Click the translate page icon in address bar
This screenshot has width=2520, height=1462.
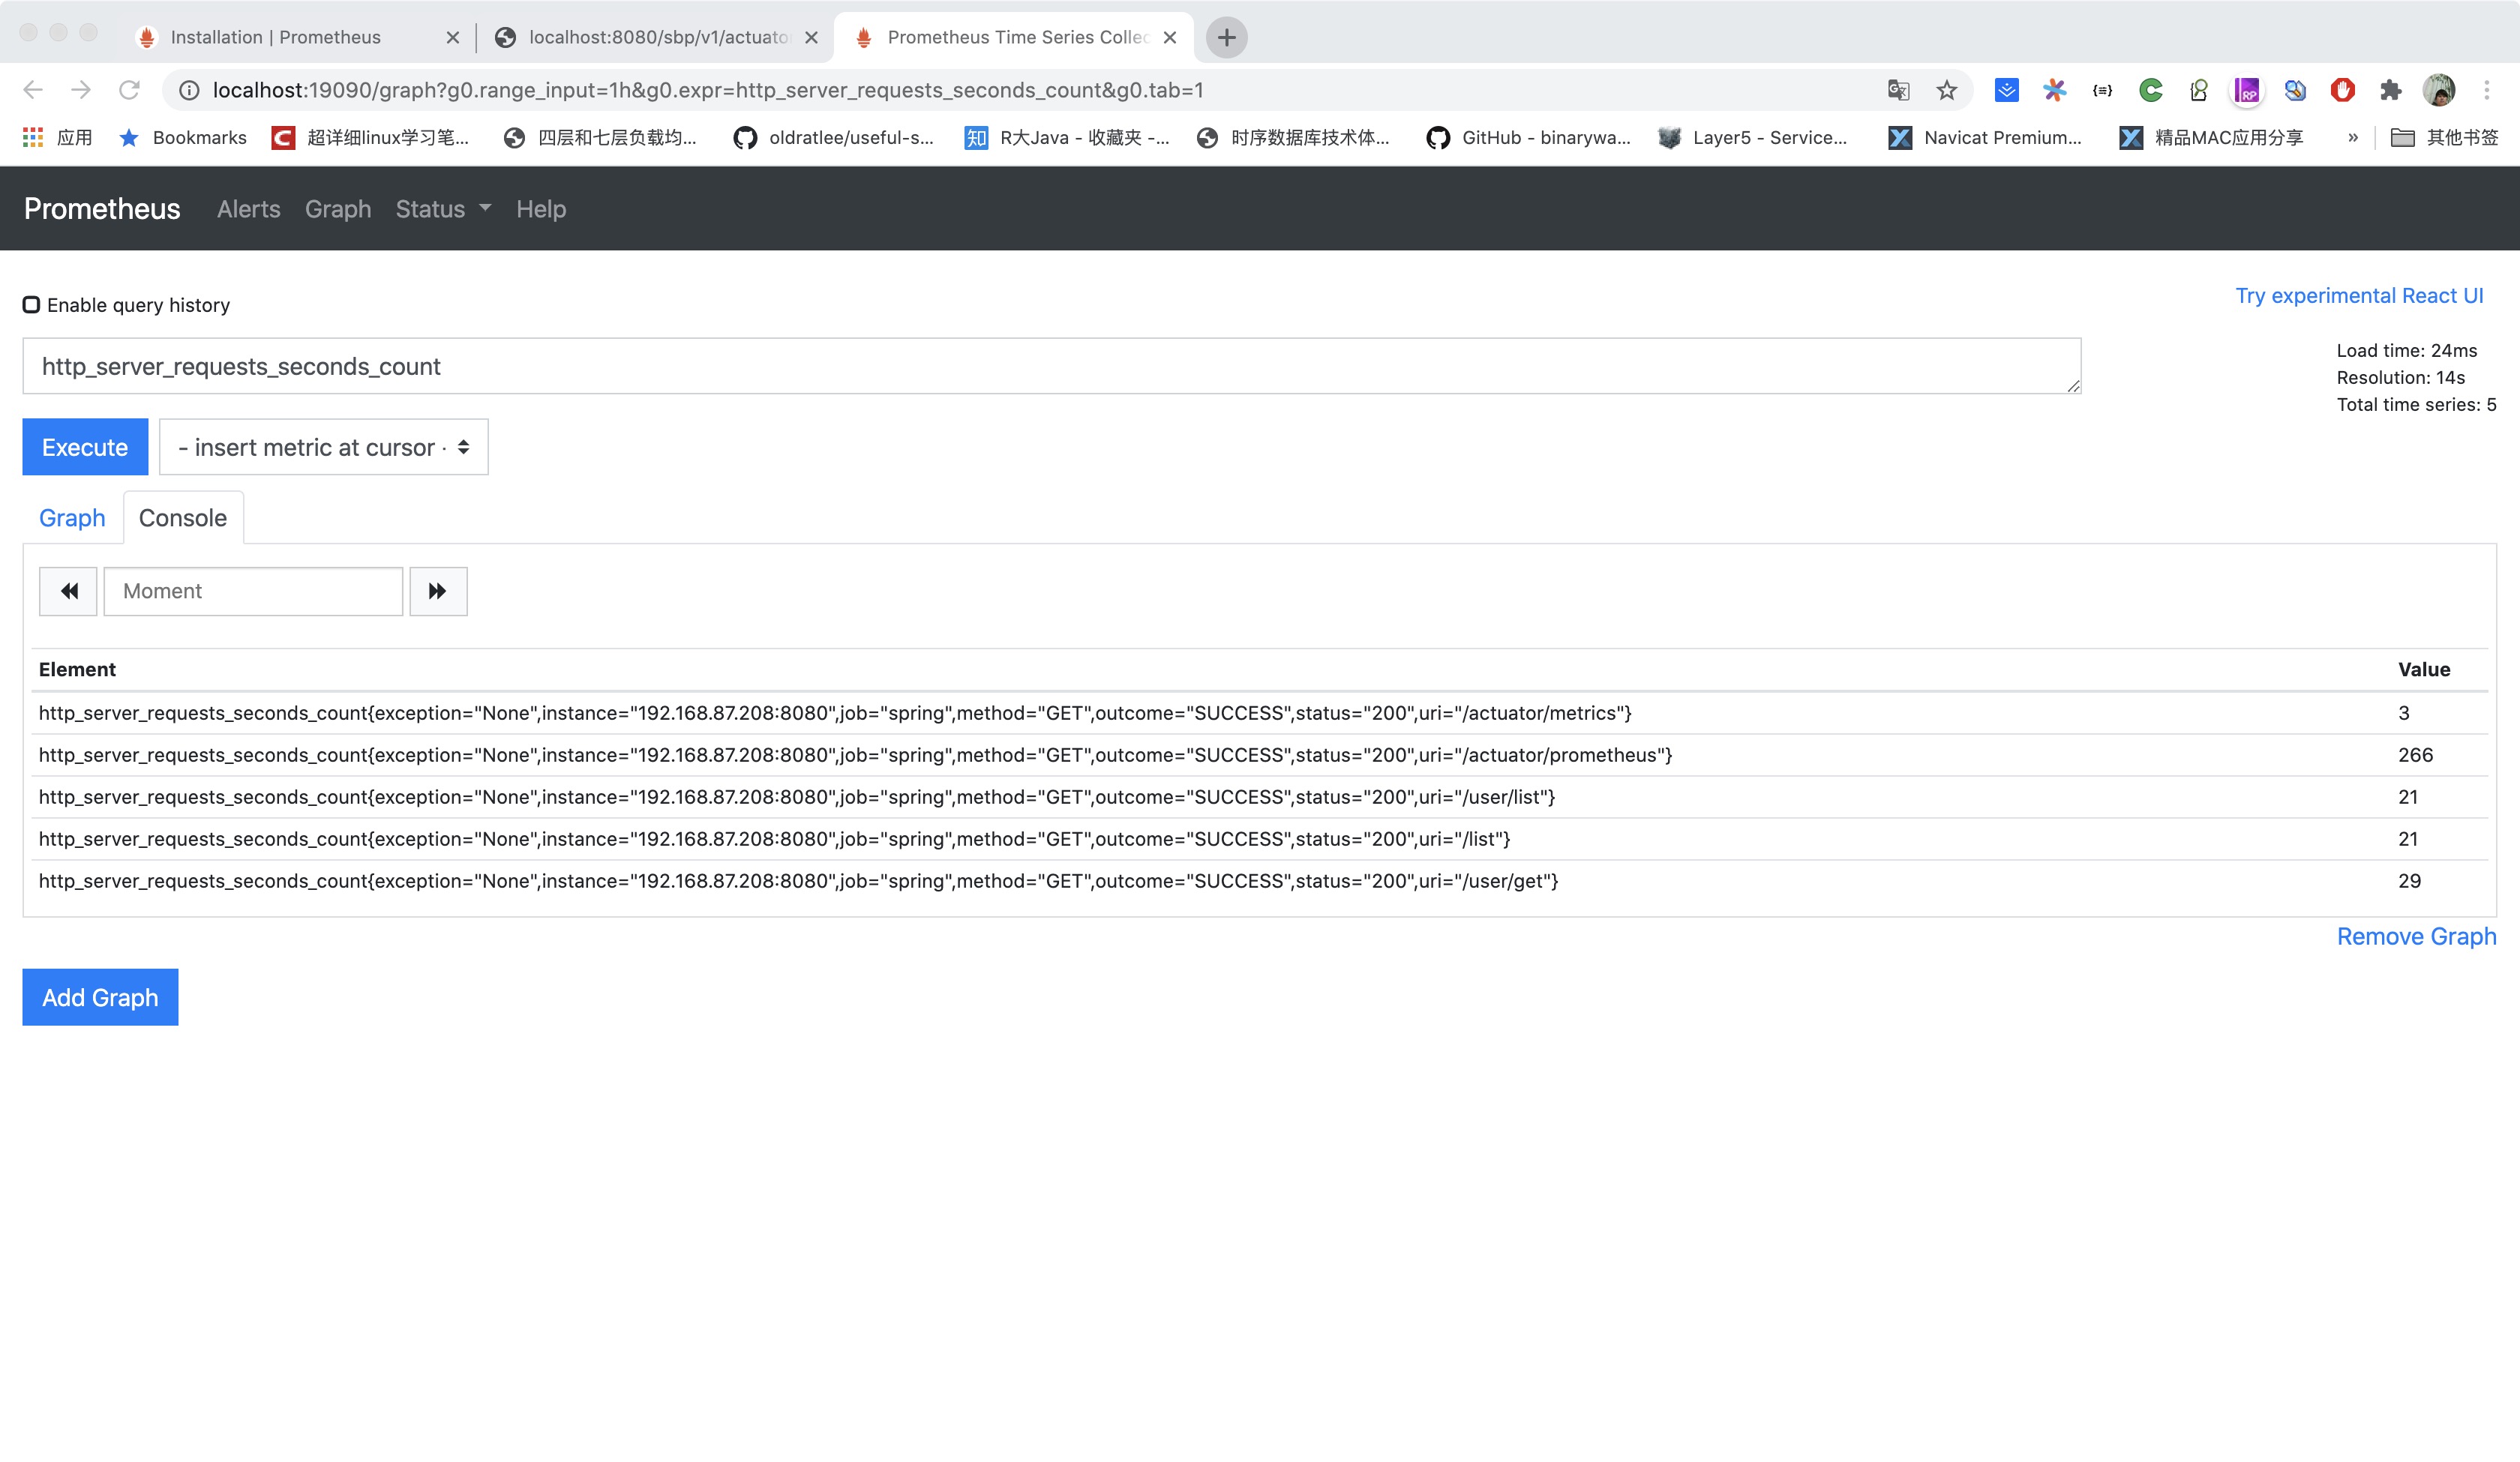click(x=1898, y=90)
